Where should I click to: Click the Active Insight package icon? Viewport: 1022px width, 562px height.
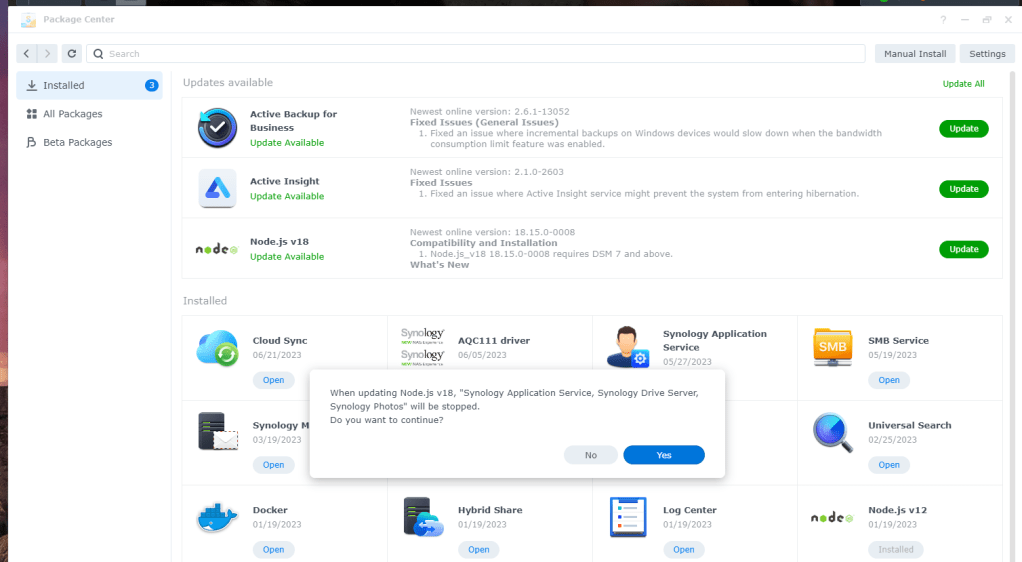217,188
